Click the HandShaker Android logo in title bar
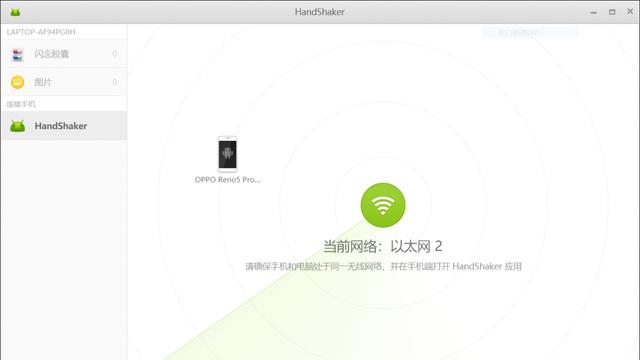The height and width of the screenshot is (360, 640). pyautogui.click(x=16, y=12)
